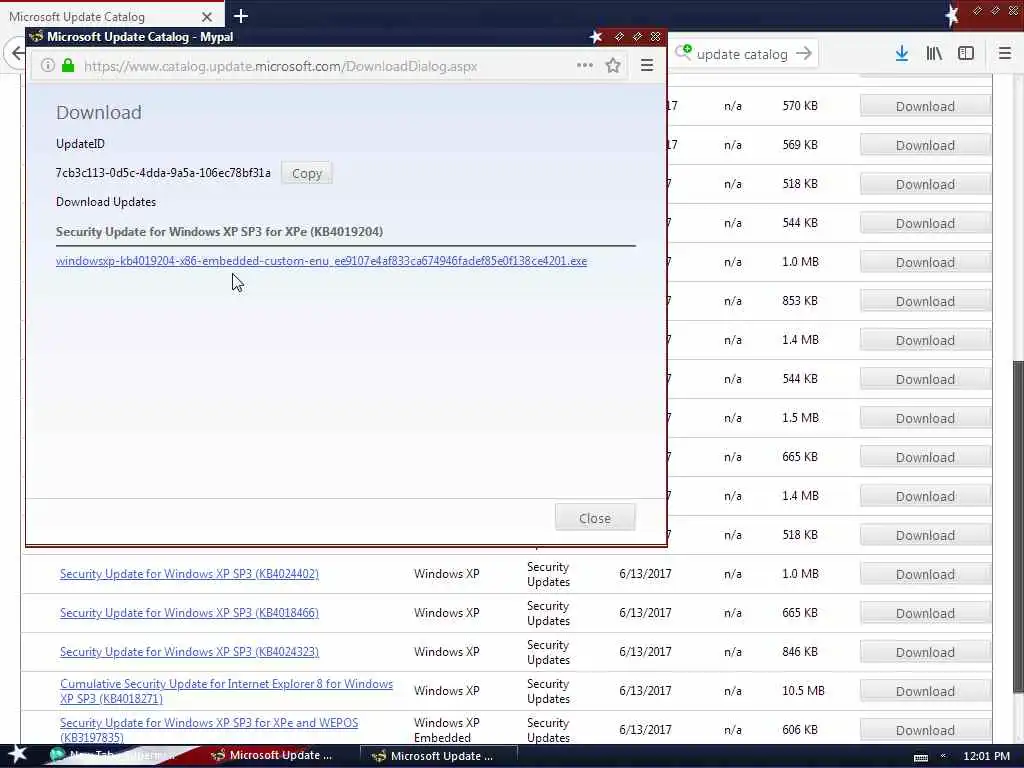1024x768 pixels.
Task: Select the UpdateID text 7cb3c113-0d5c-4dda-9a5a-106ec78bf31a
Action: pos(163,173)
